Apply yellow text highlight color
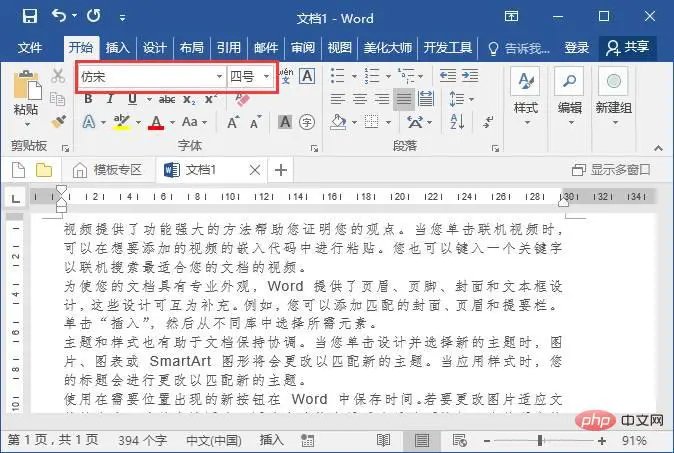Screen dimensions: 674x453 [121, 122]
